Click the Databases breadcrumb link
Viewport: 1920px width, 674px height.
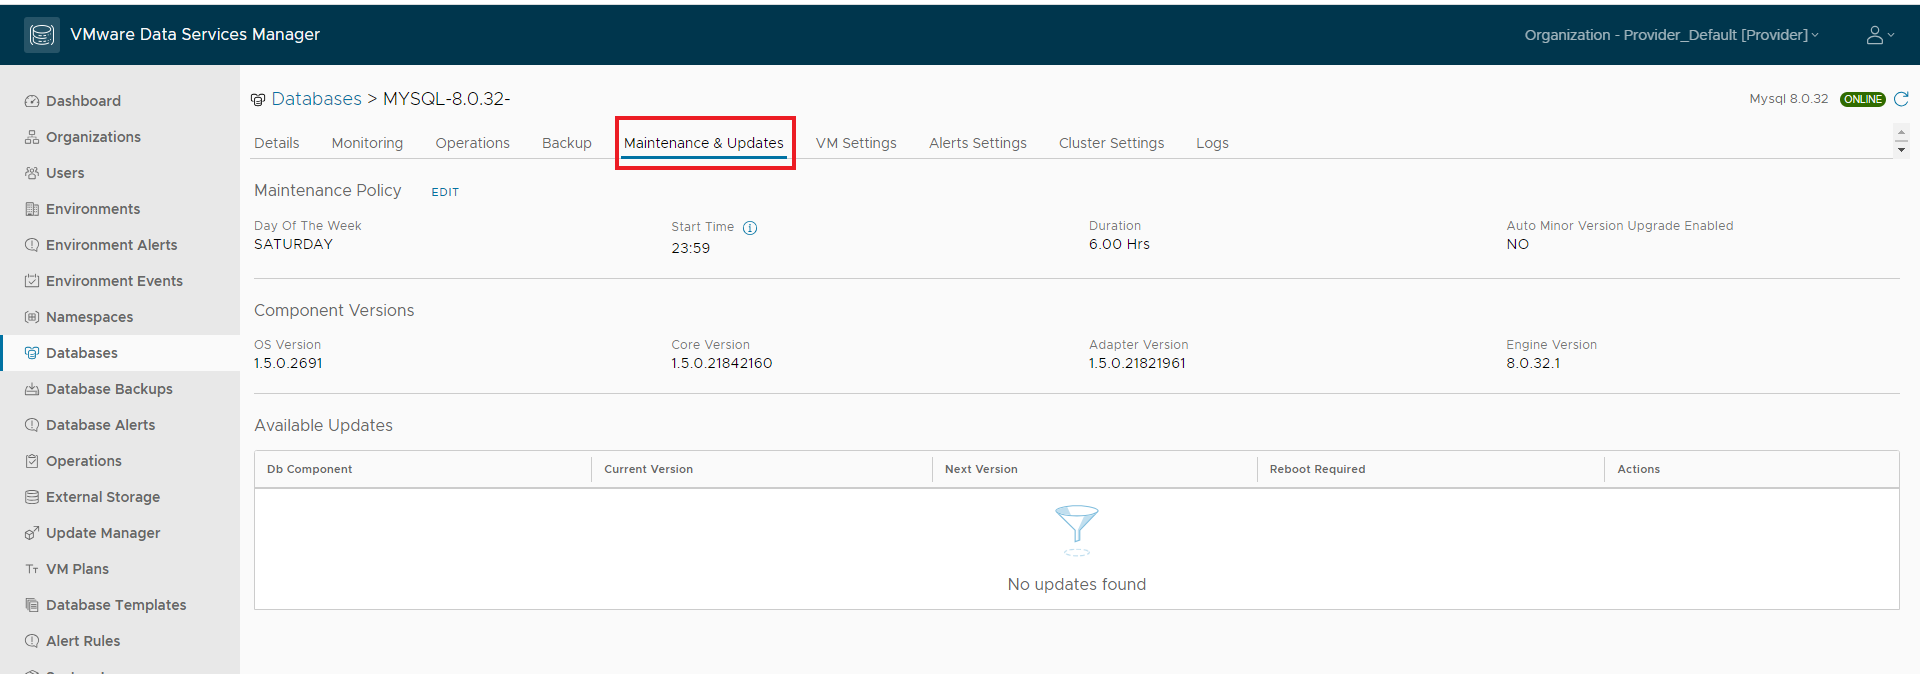[316, 99]
